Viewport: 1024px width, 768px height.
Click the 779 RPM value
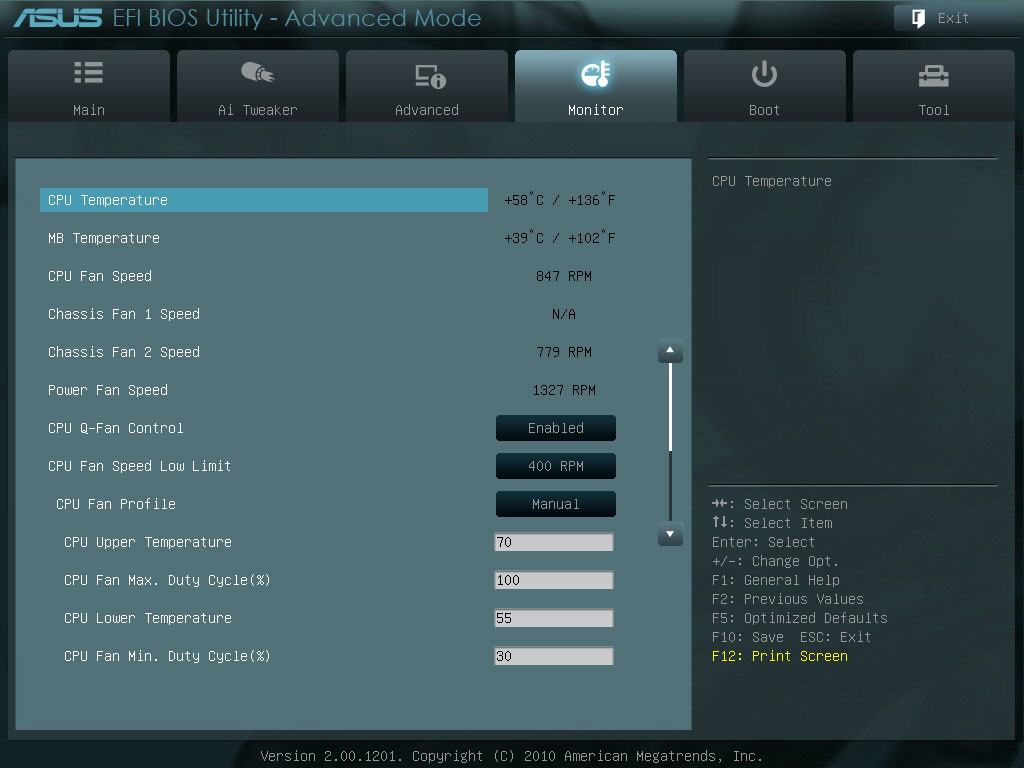pos(564,352)
